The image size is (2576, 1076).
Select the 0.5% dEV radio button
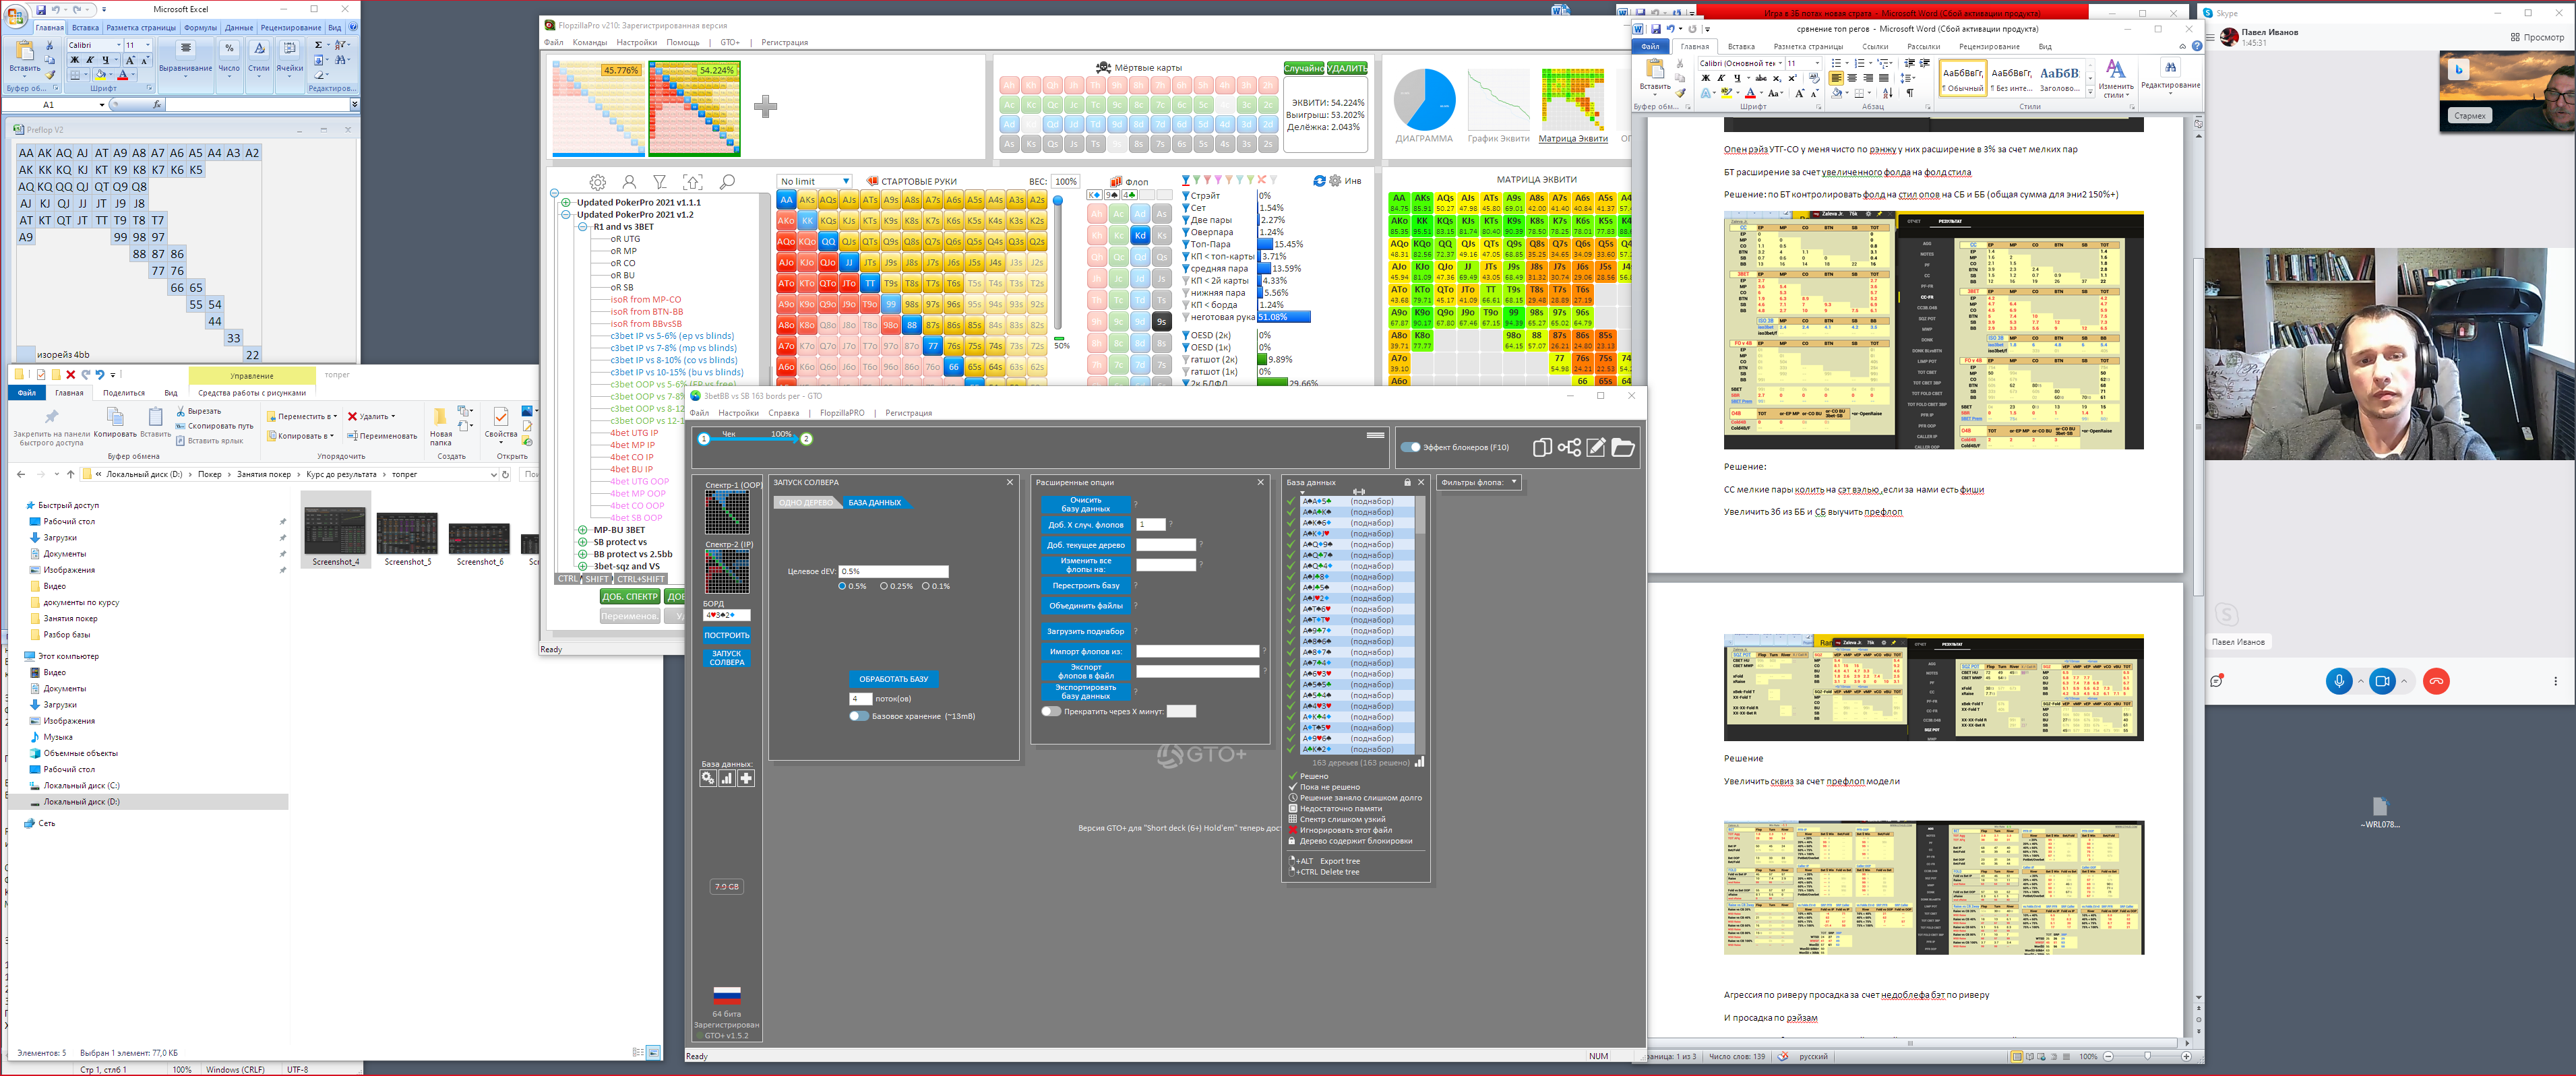[842, 586]
